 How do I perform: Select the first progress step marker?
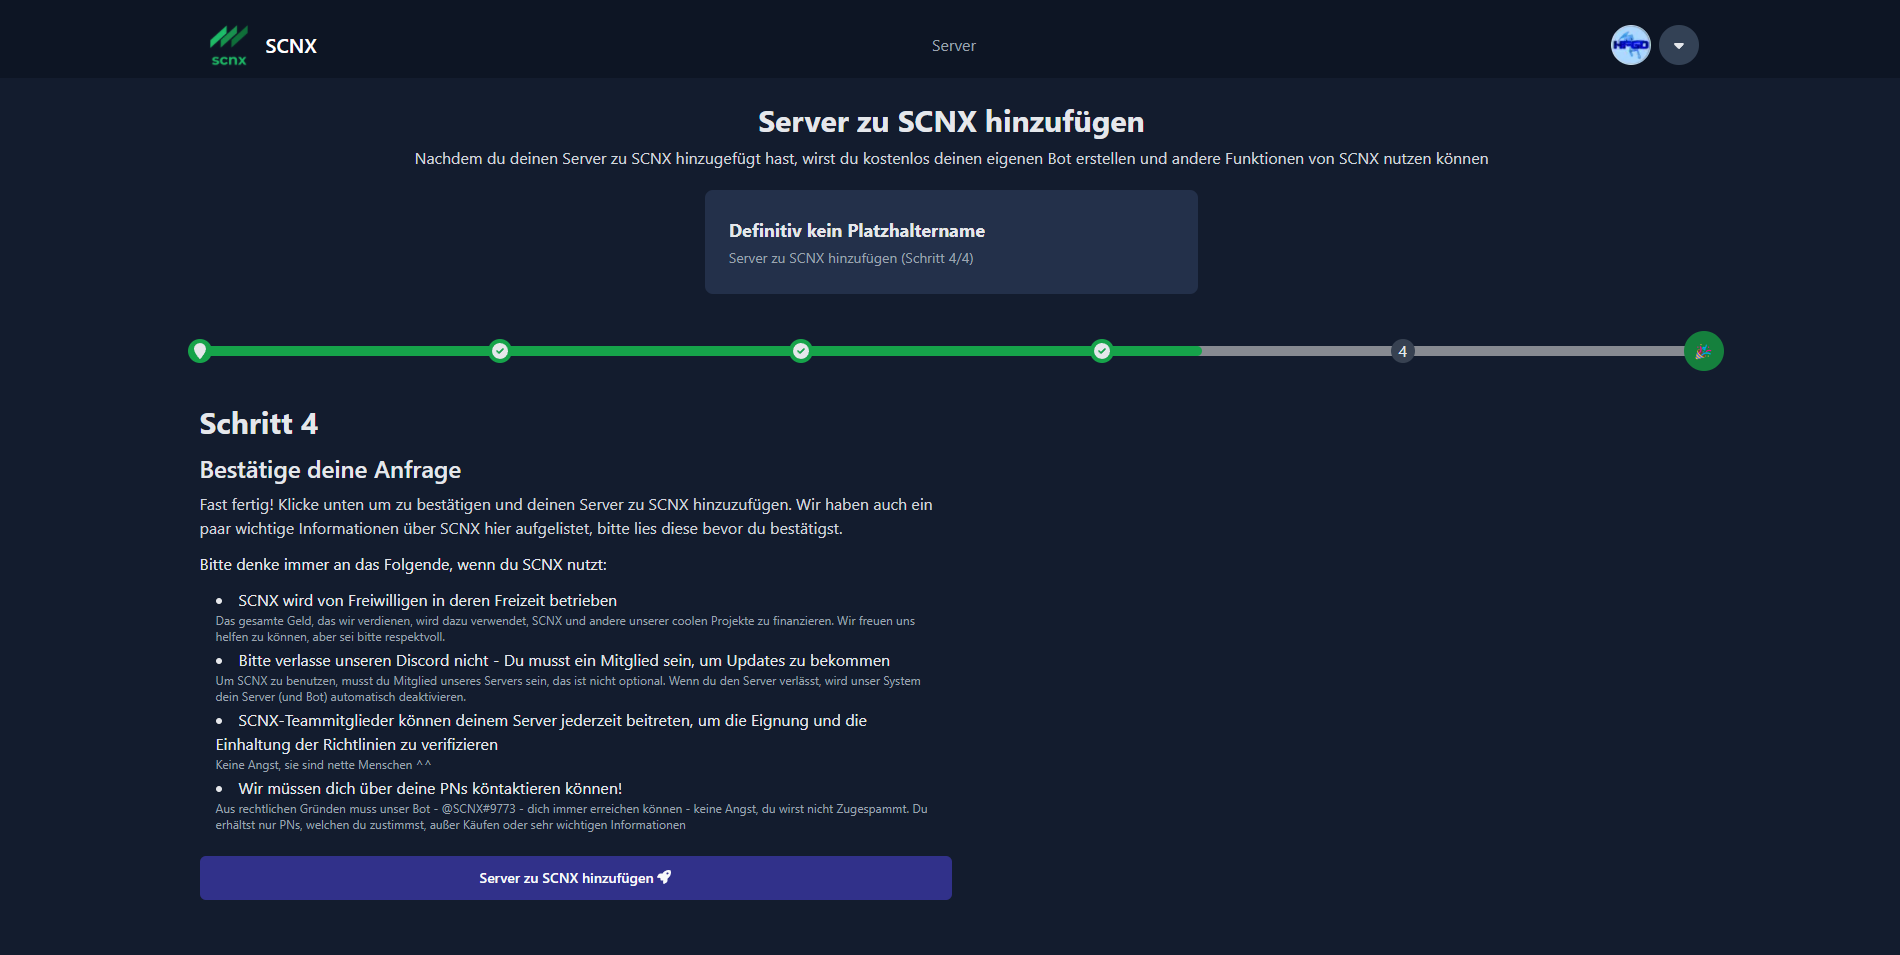200,351
